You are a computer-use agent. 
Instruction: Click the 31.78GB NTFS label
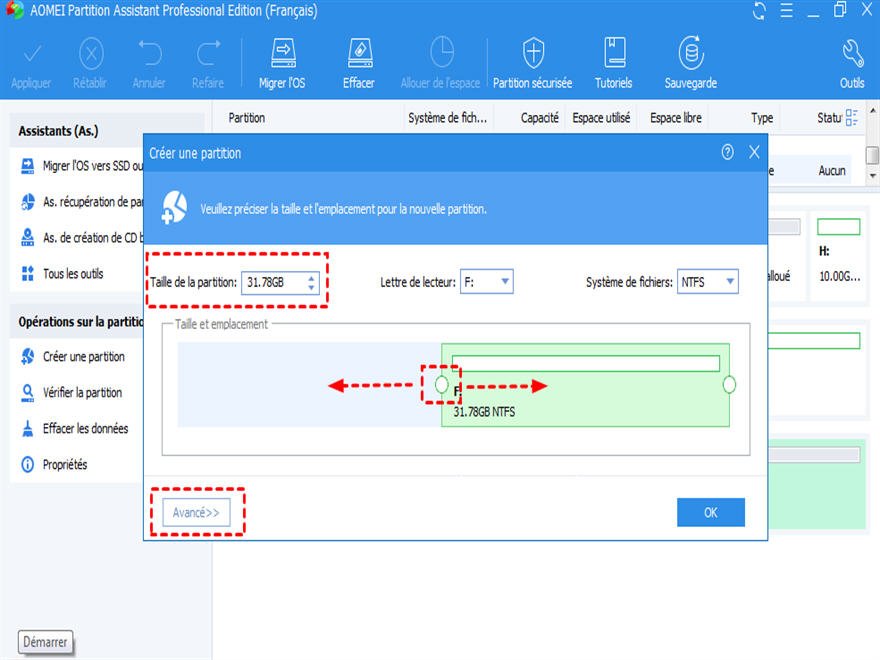coord(484,412)
